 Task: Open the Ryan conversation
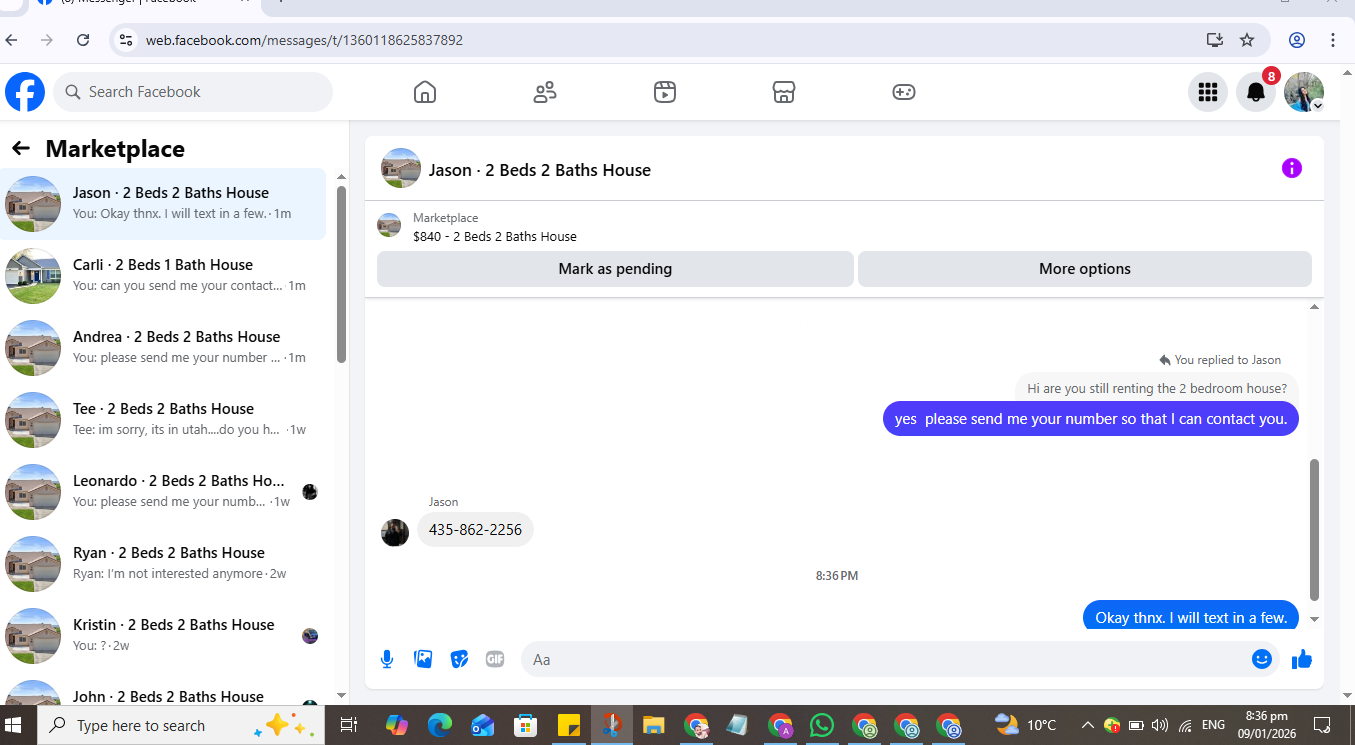point(163,564)
